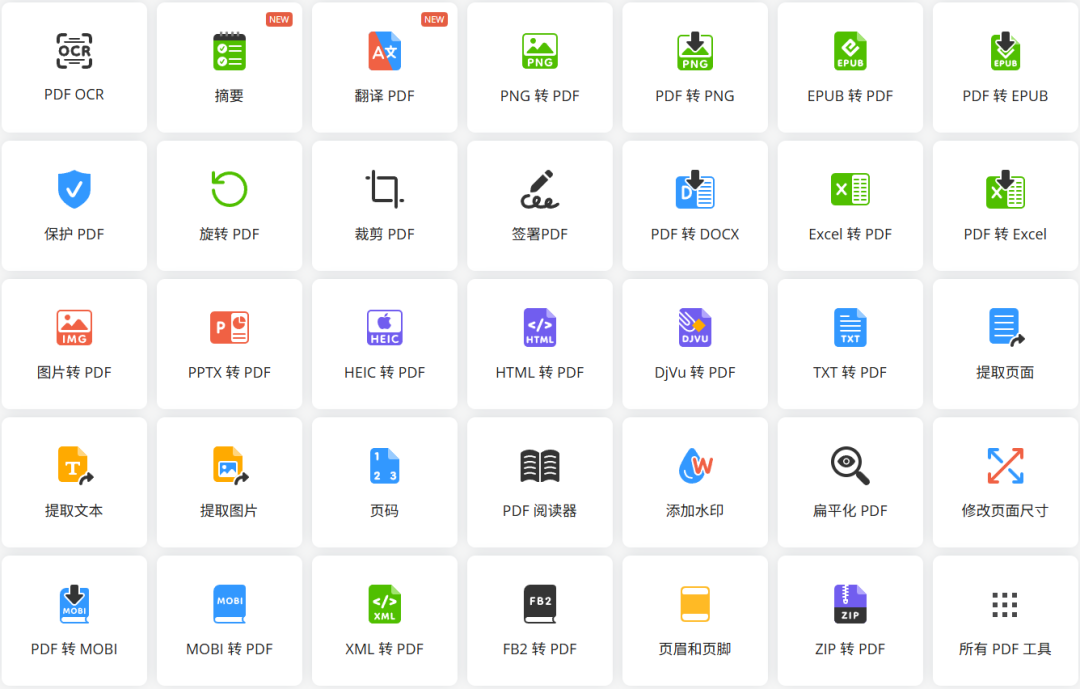Image resolution: width=1080 pixels, height=689 pixels.
Task: Select the 旋转 PDF rotate tool
Action: [x=229, y=206]
